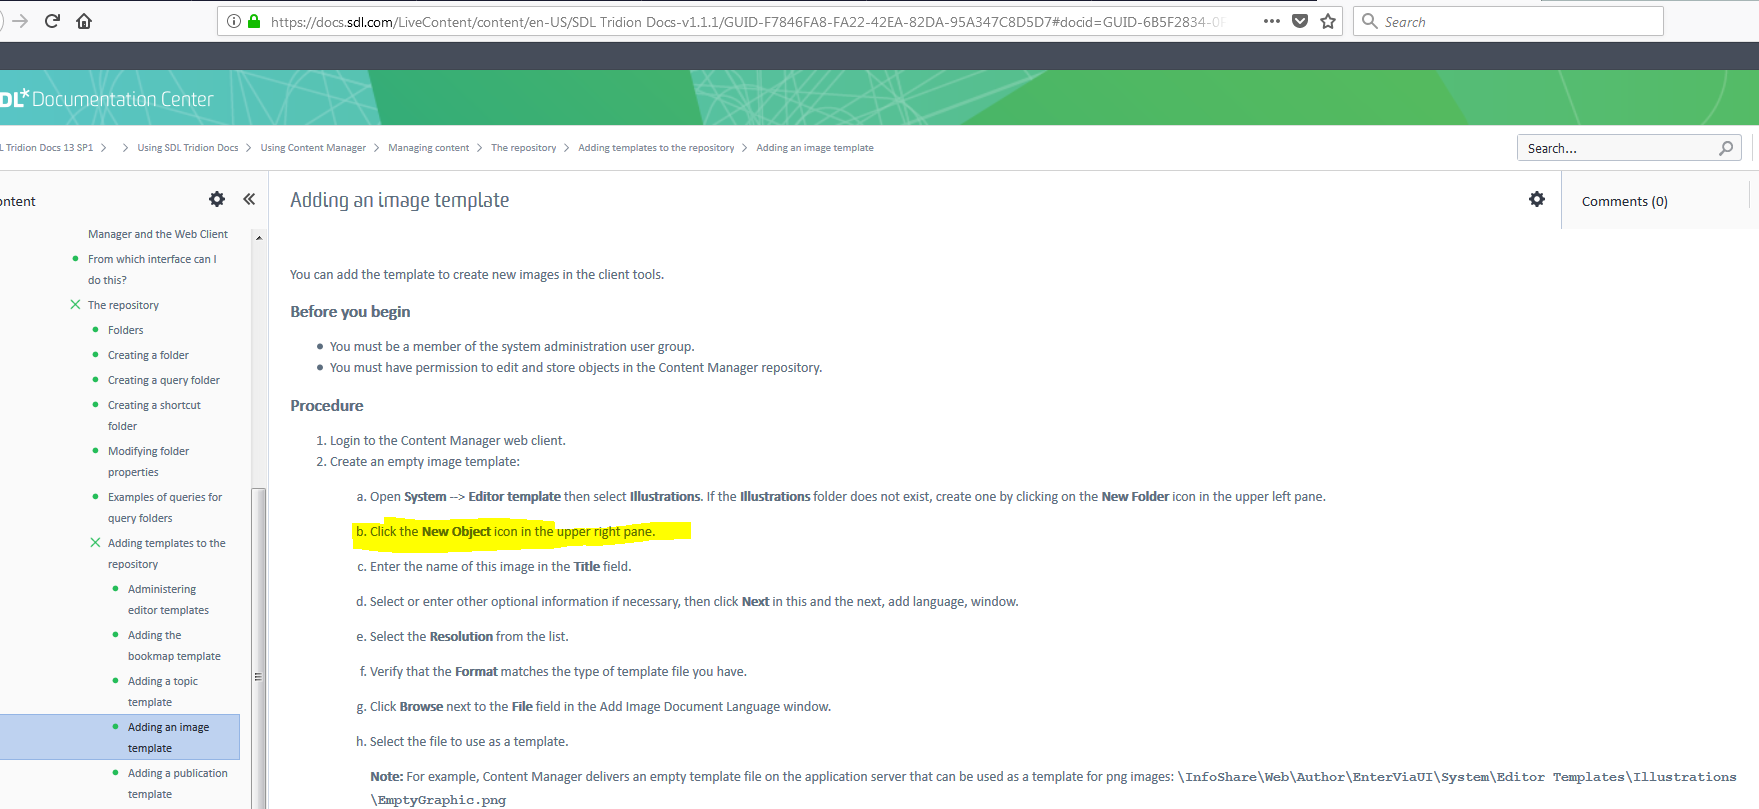
Task: Open the Comments (0) tab
Action: click(1624, 201)
